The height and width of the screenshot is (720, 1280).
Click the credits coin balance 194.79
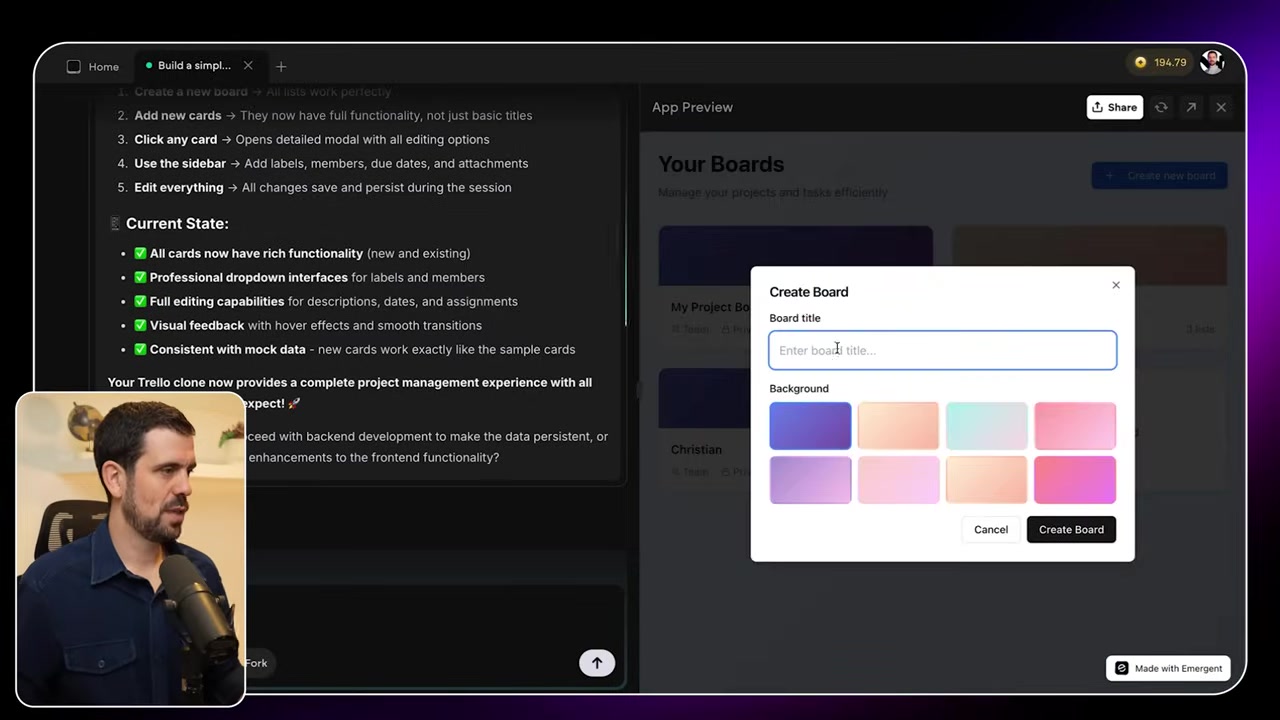(x=1160, y=62)
